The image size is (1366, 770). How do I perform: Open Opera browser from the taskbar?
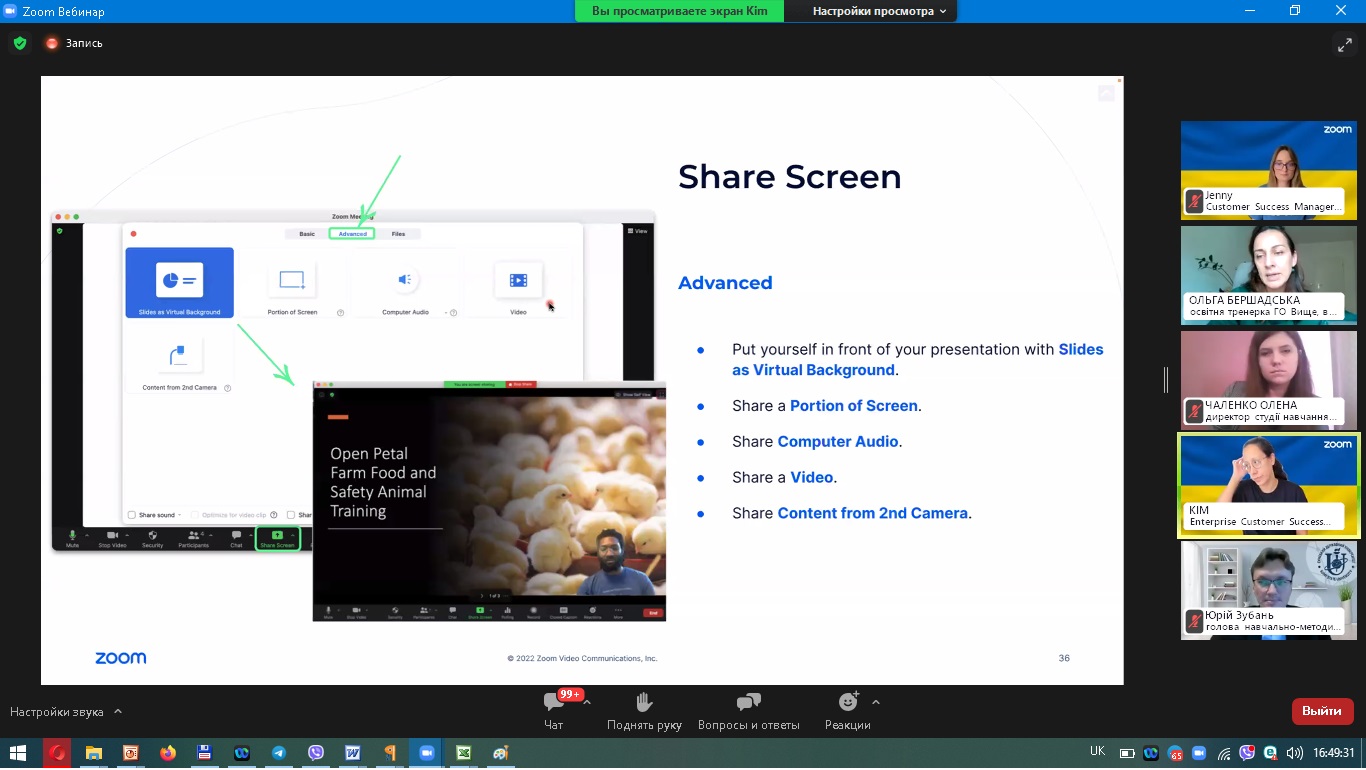point(57,753)
